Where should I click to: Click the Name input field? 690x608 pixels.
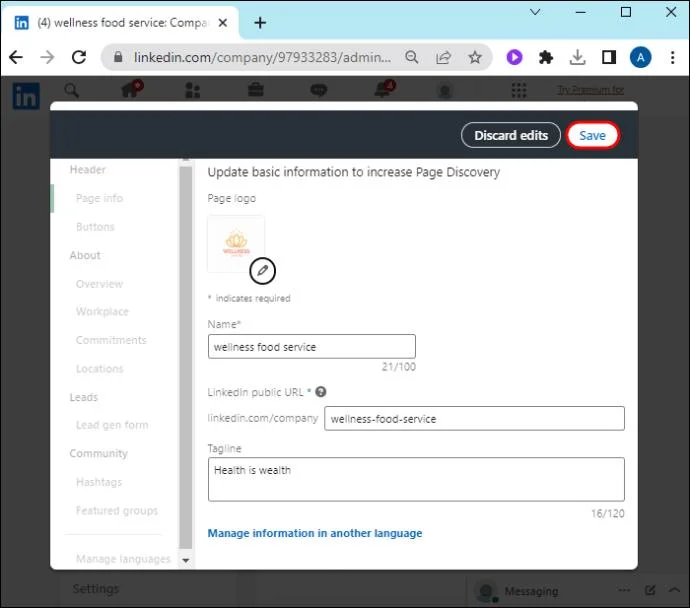312,347
